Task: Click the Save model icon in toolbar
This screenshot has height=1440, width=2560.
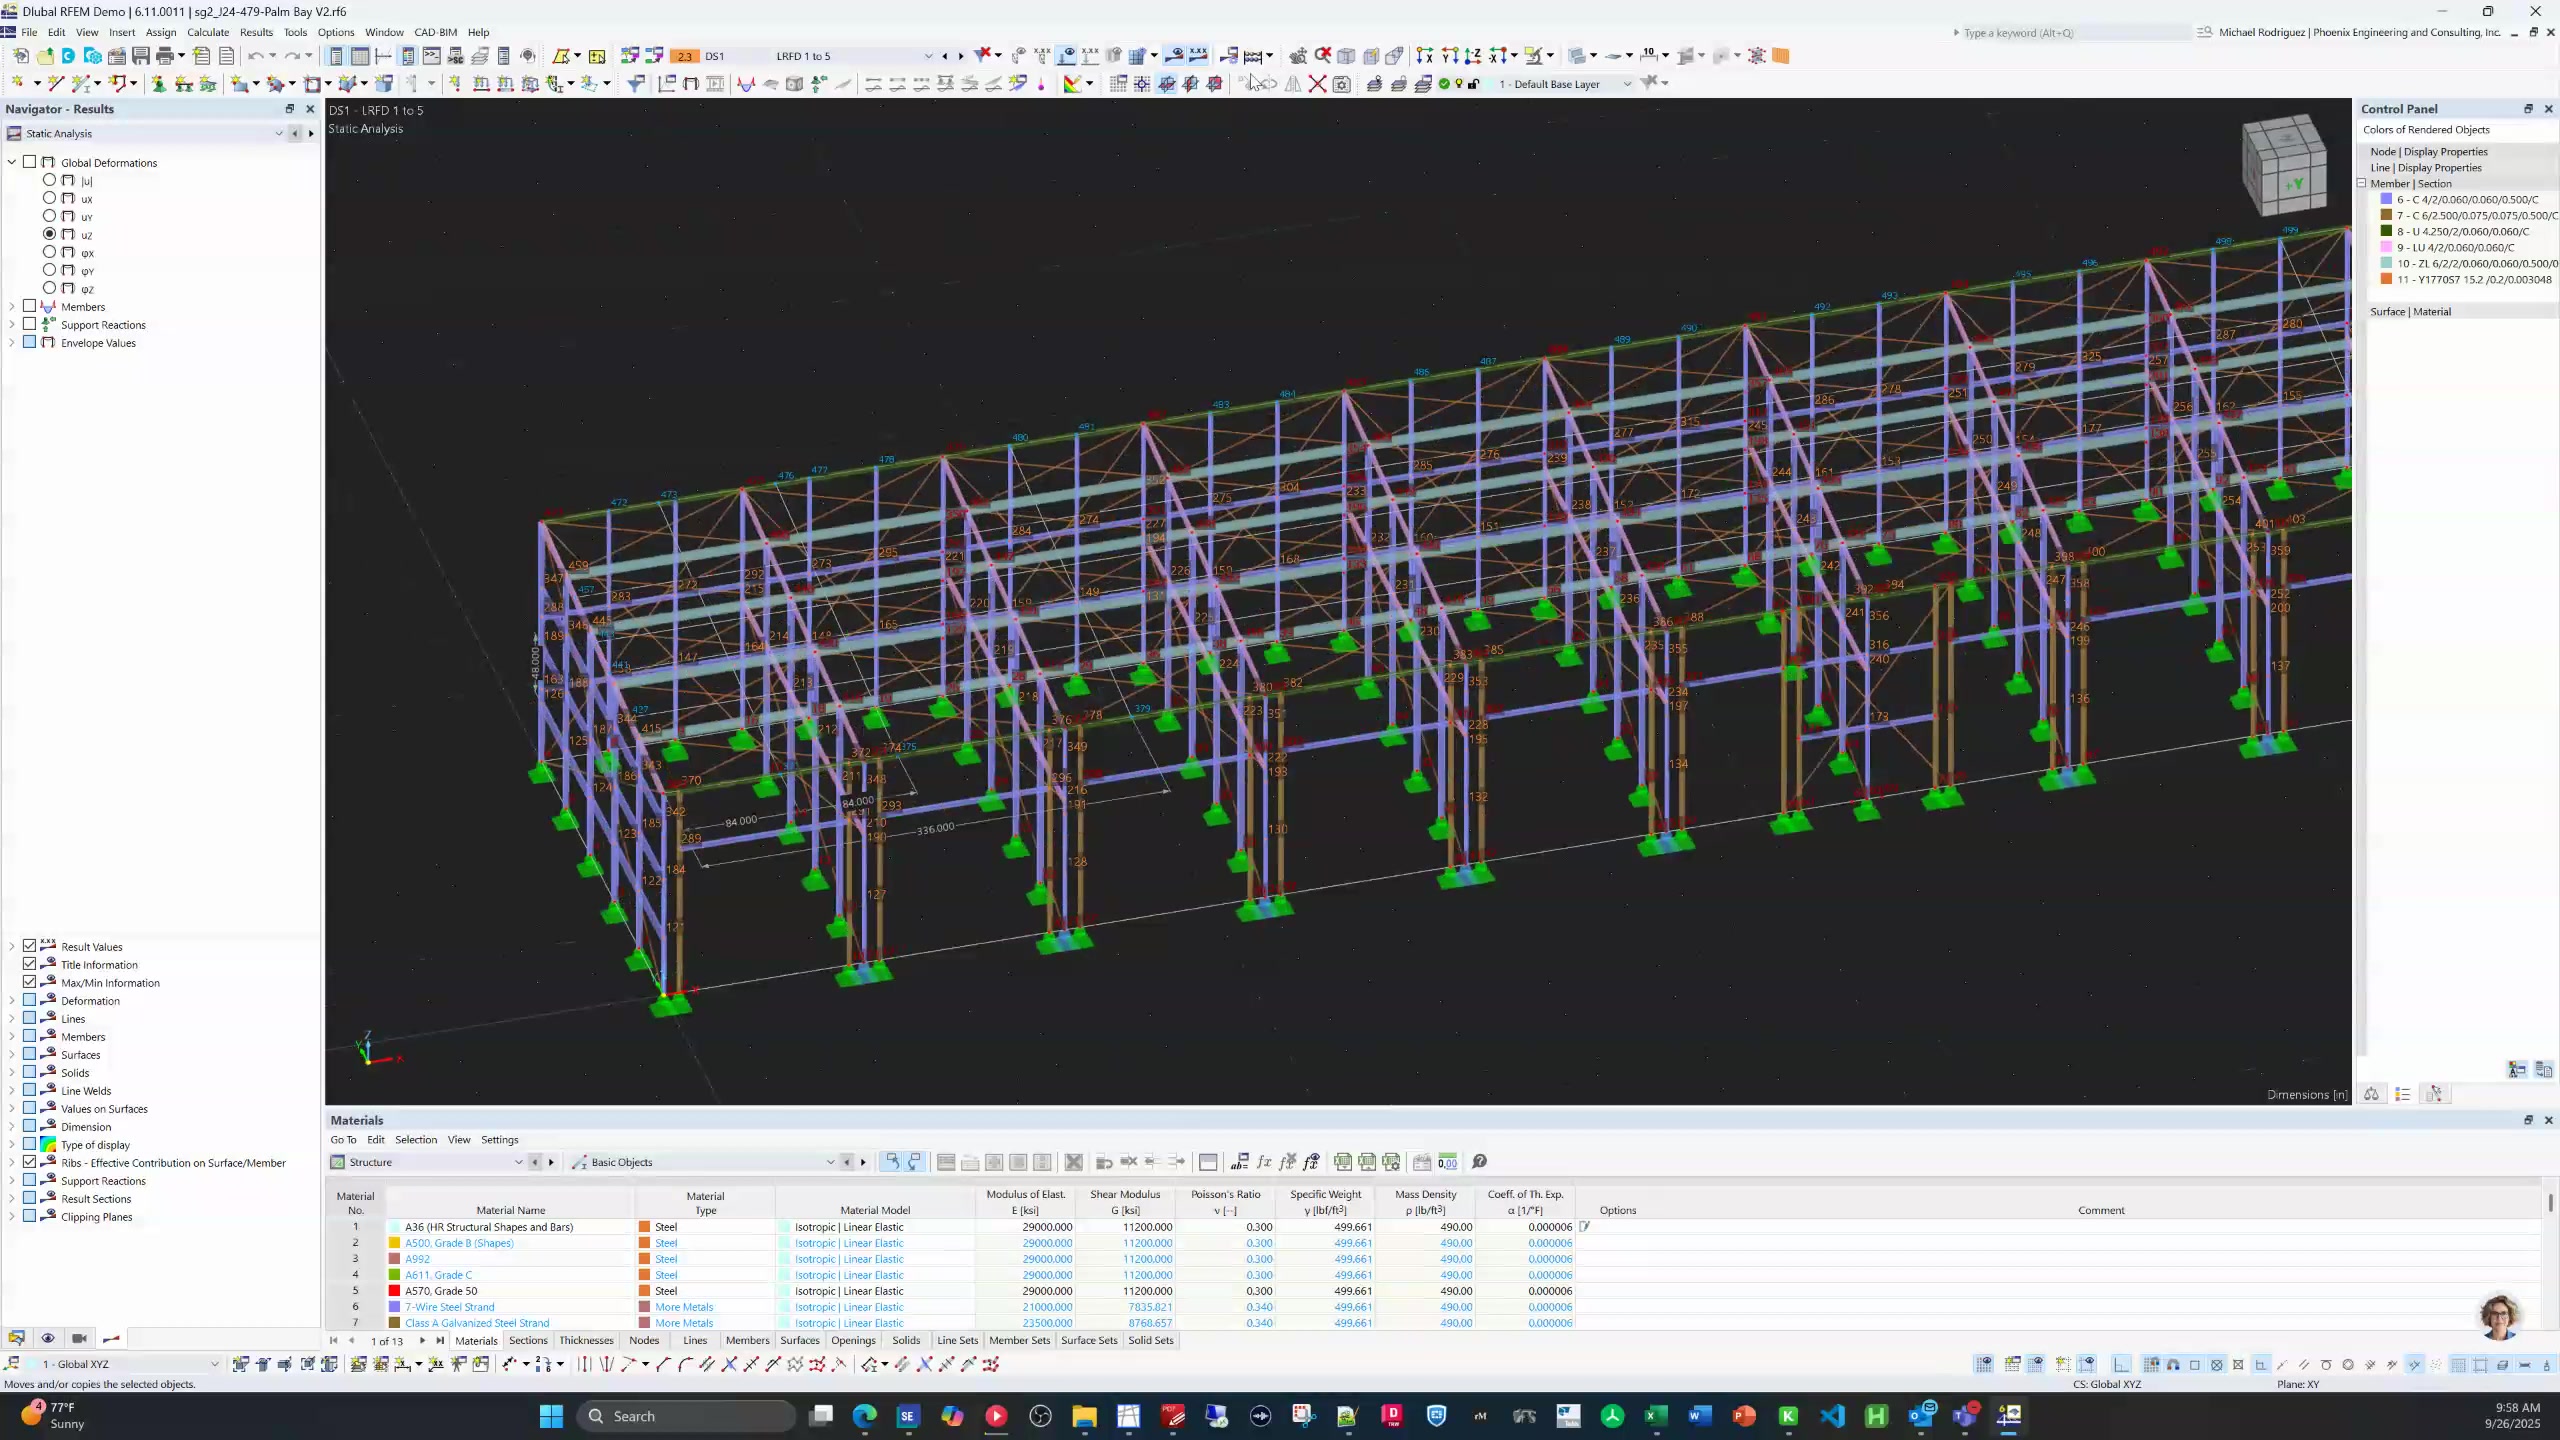Action: [x=141, y=56]
